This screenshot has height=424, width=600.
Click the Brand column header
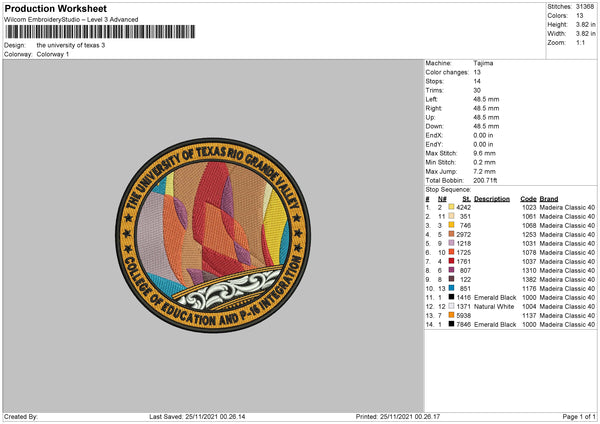pyautogui.click(x=549, y=199)
